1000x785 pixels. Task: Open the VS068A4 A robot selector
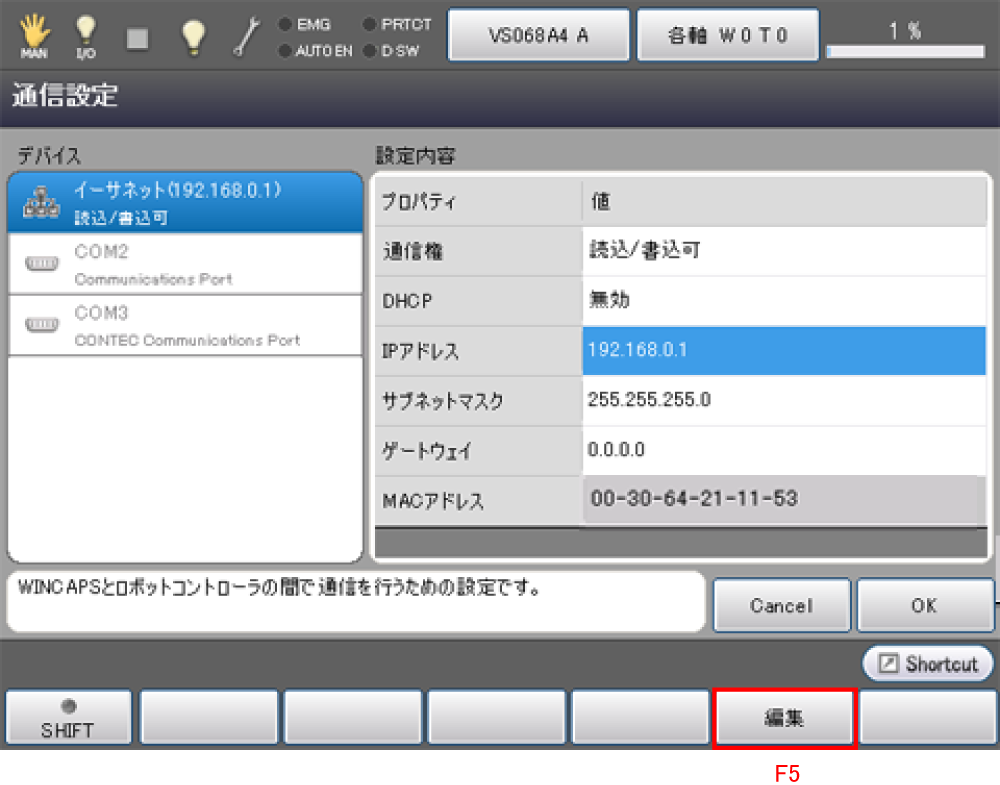(x=538, y=36)
